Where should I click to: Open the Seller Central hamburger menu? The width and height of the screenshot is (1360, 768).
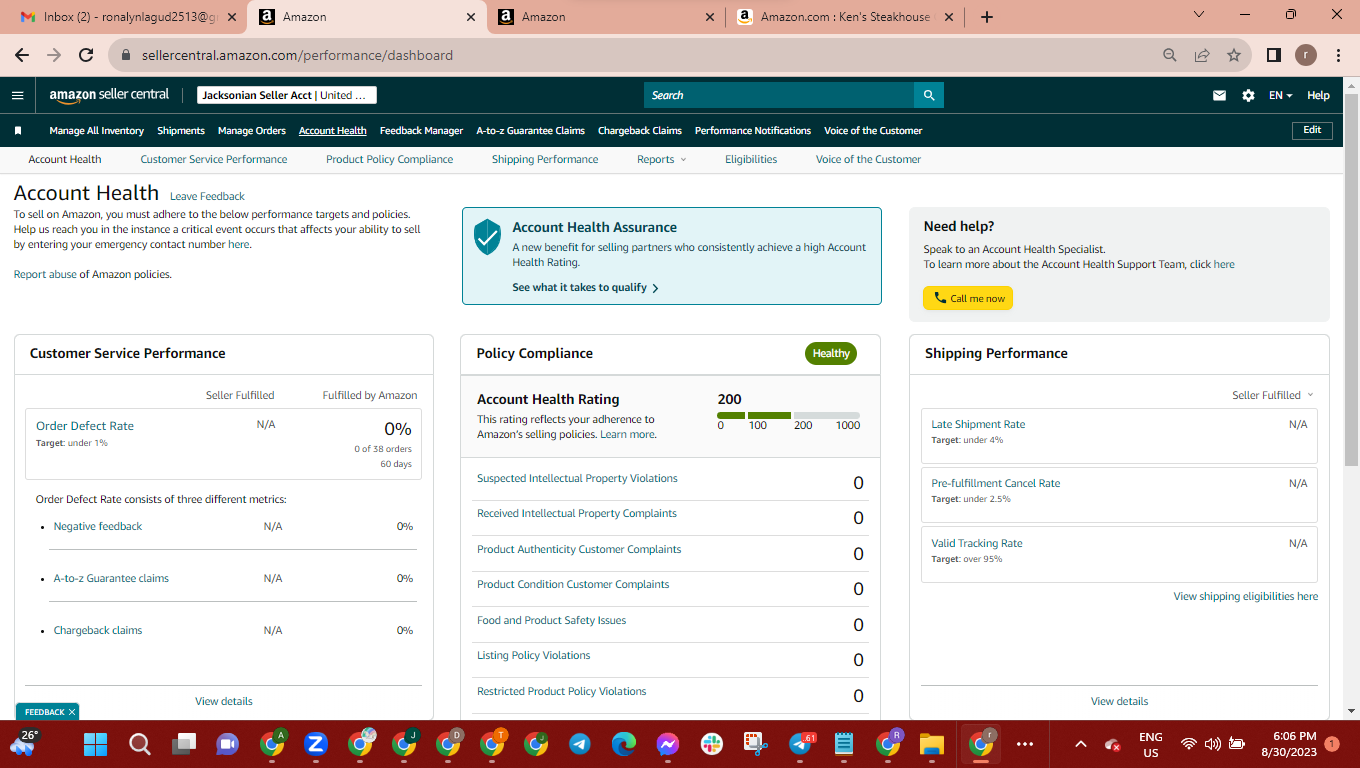(17, 95)
